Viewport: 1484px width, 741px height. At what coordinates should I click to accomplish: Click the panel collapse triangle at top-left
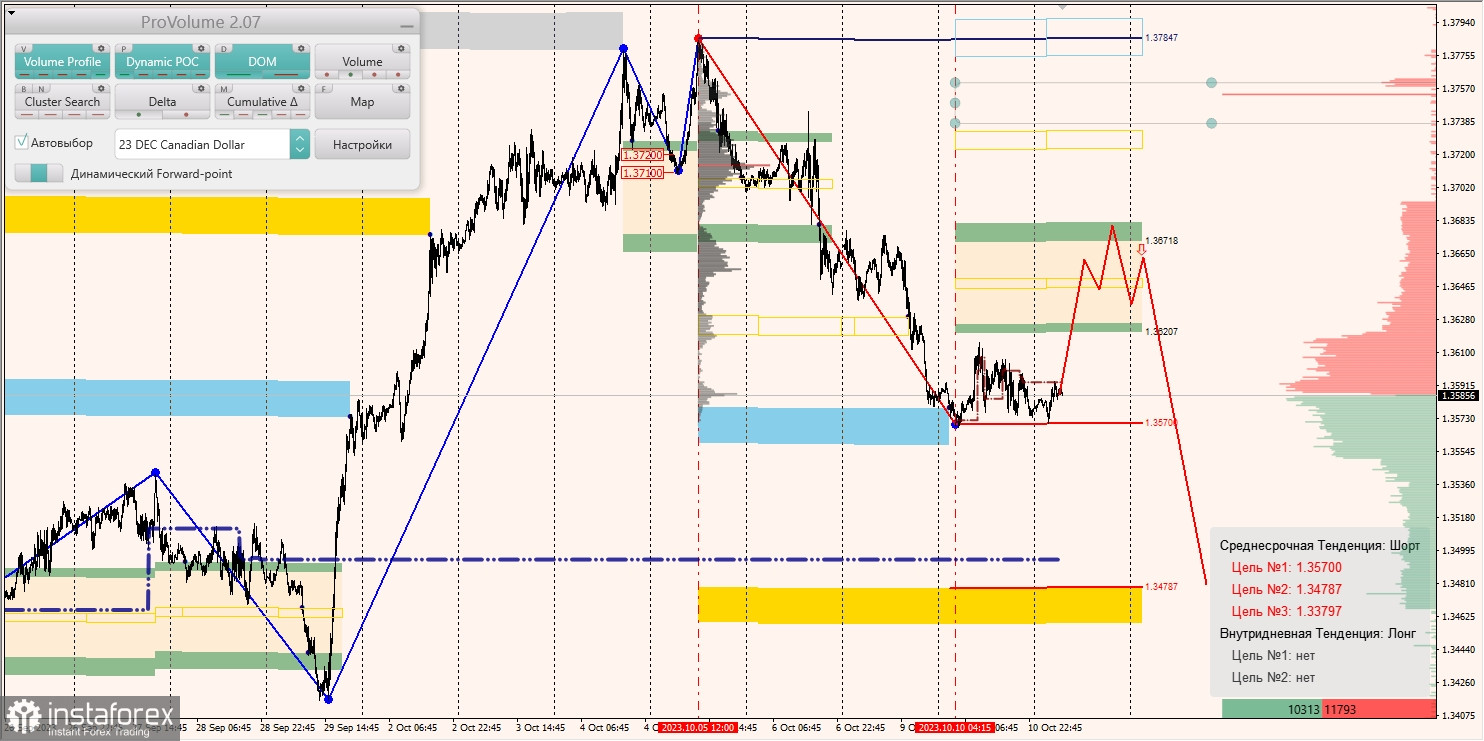pyautogui.click(x=9, y=14)
